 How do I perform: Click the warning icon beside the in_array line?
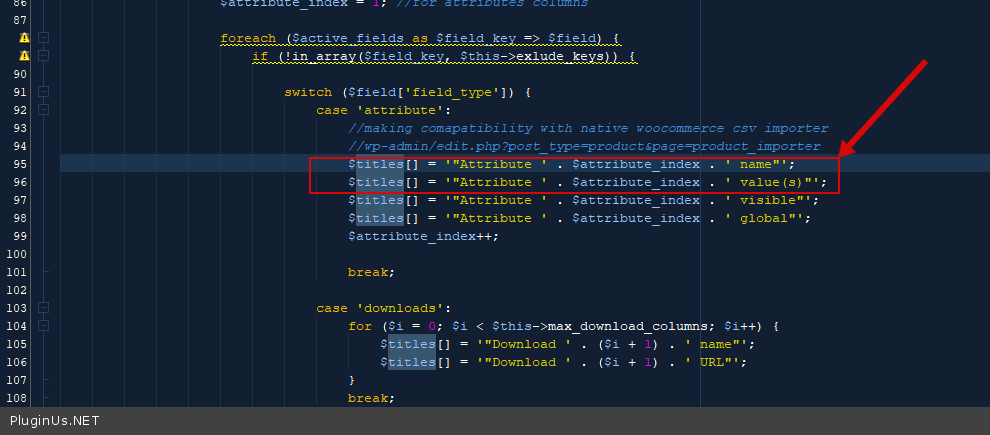pyautogui.click(x=24, y=57)
